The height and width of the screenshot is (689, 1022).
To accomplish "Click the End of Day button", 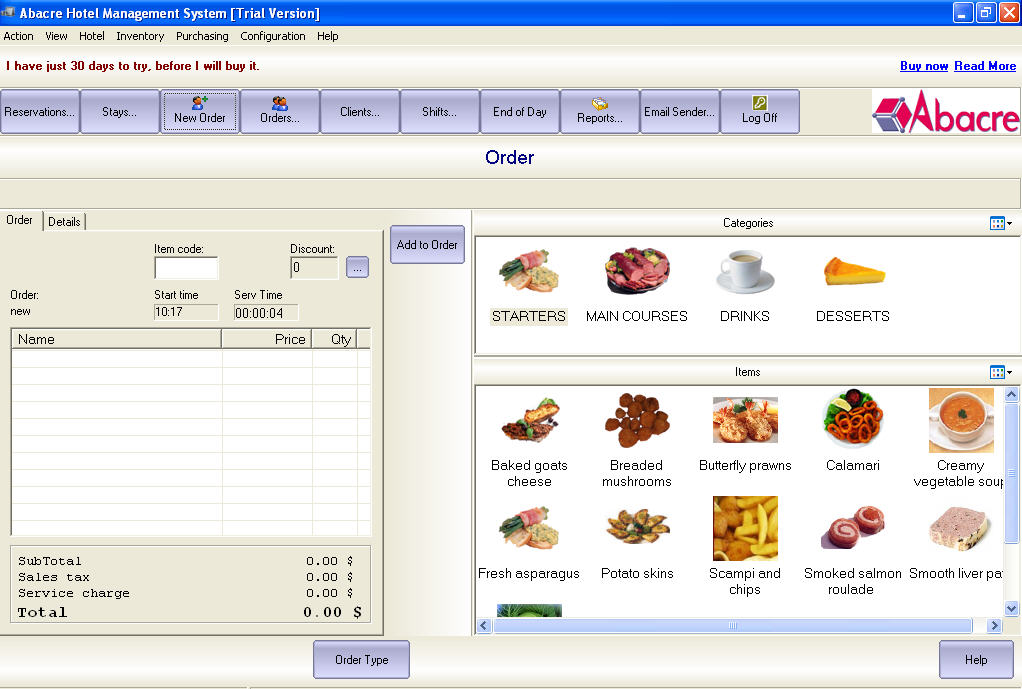I will (x=519, y=111).
